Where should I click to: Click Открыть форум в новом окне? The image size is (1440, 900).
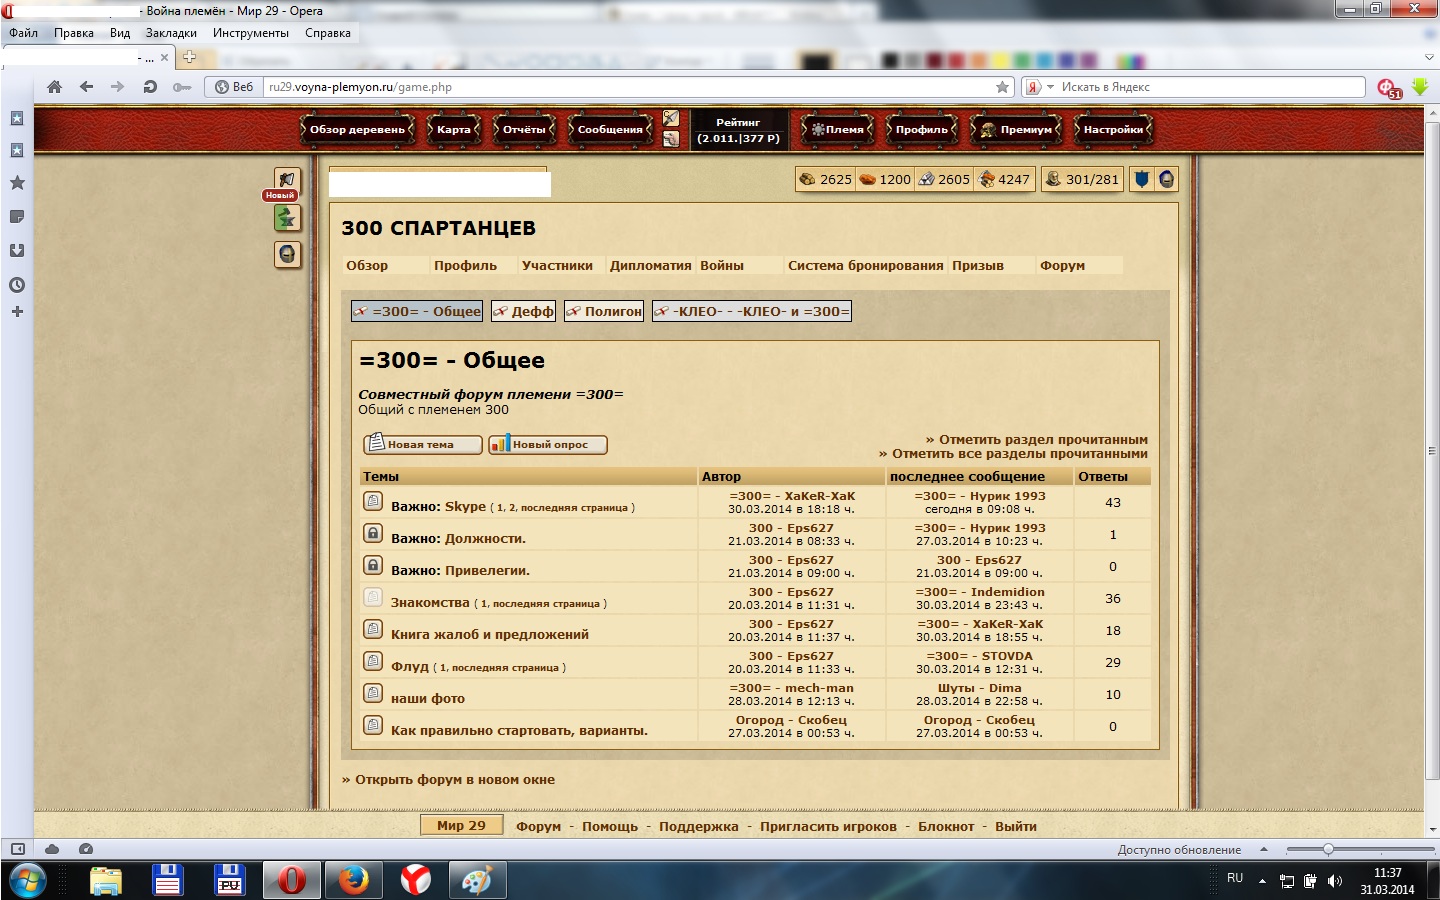pos(448,779)
